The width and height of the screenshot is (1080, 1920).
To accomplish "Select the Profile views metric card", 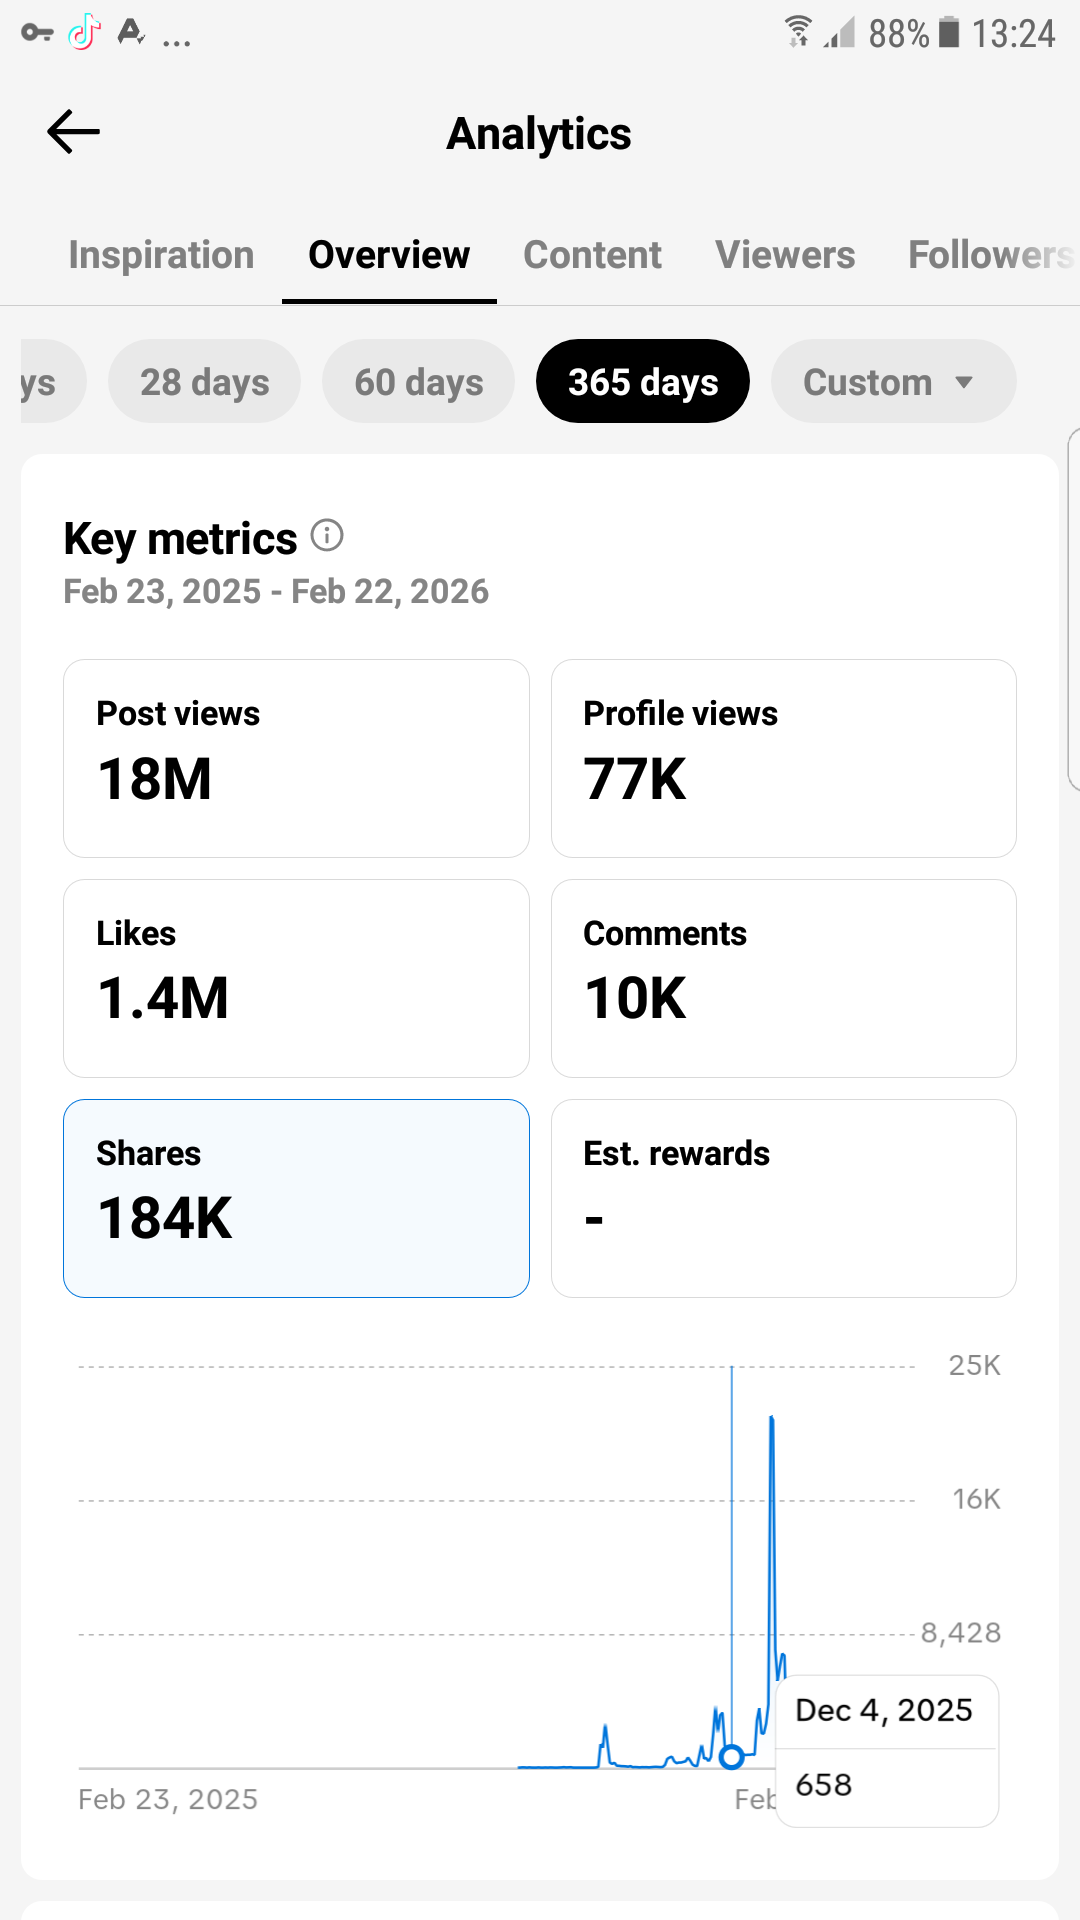I will coord(783,758).
